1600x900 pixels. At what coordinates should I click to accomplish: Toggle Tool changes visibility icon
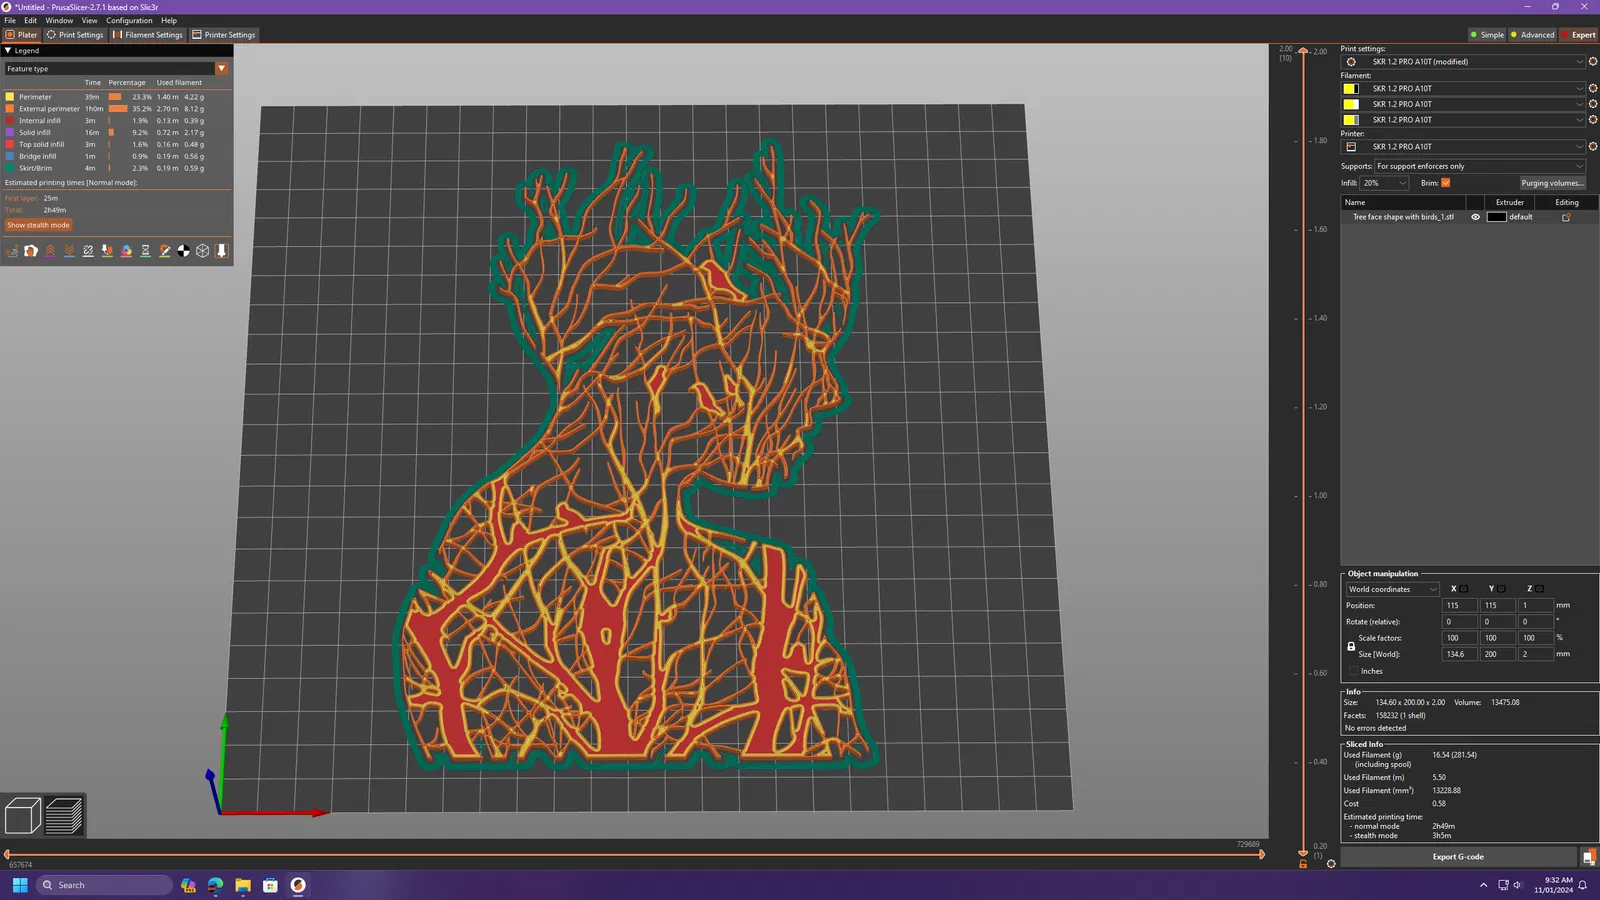click(x=107, y=251)
